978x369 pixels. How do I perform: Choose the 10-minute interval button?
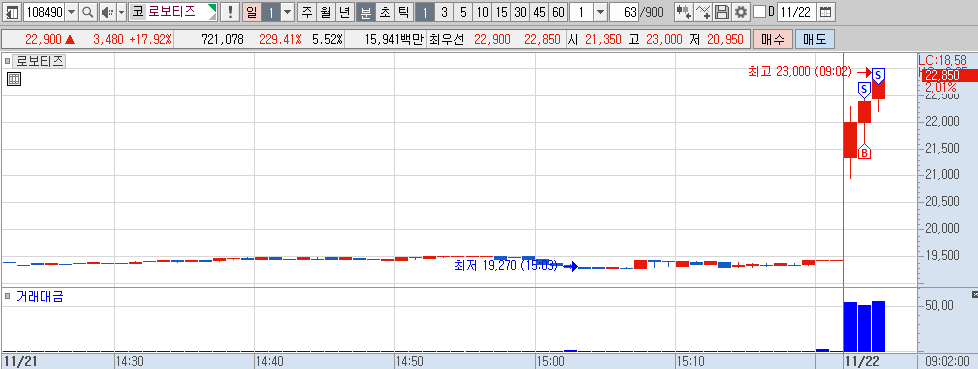coord(482,12)
